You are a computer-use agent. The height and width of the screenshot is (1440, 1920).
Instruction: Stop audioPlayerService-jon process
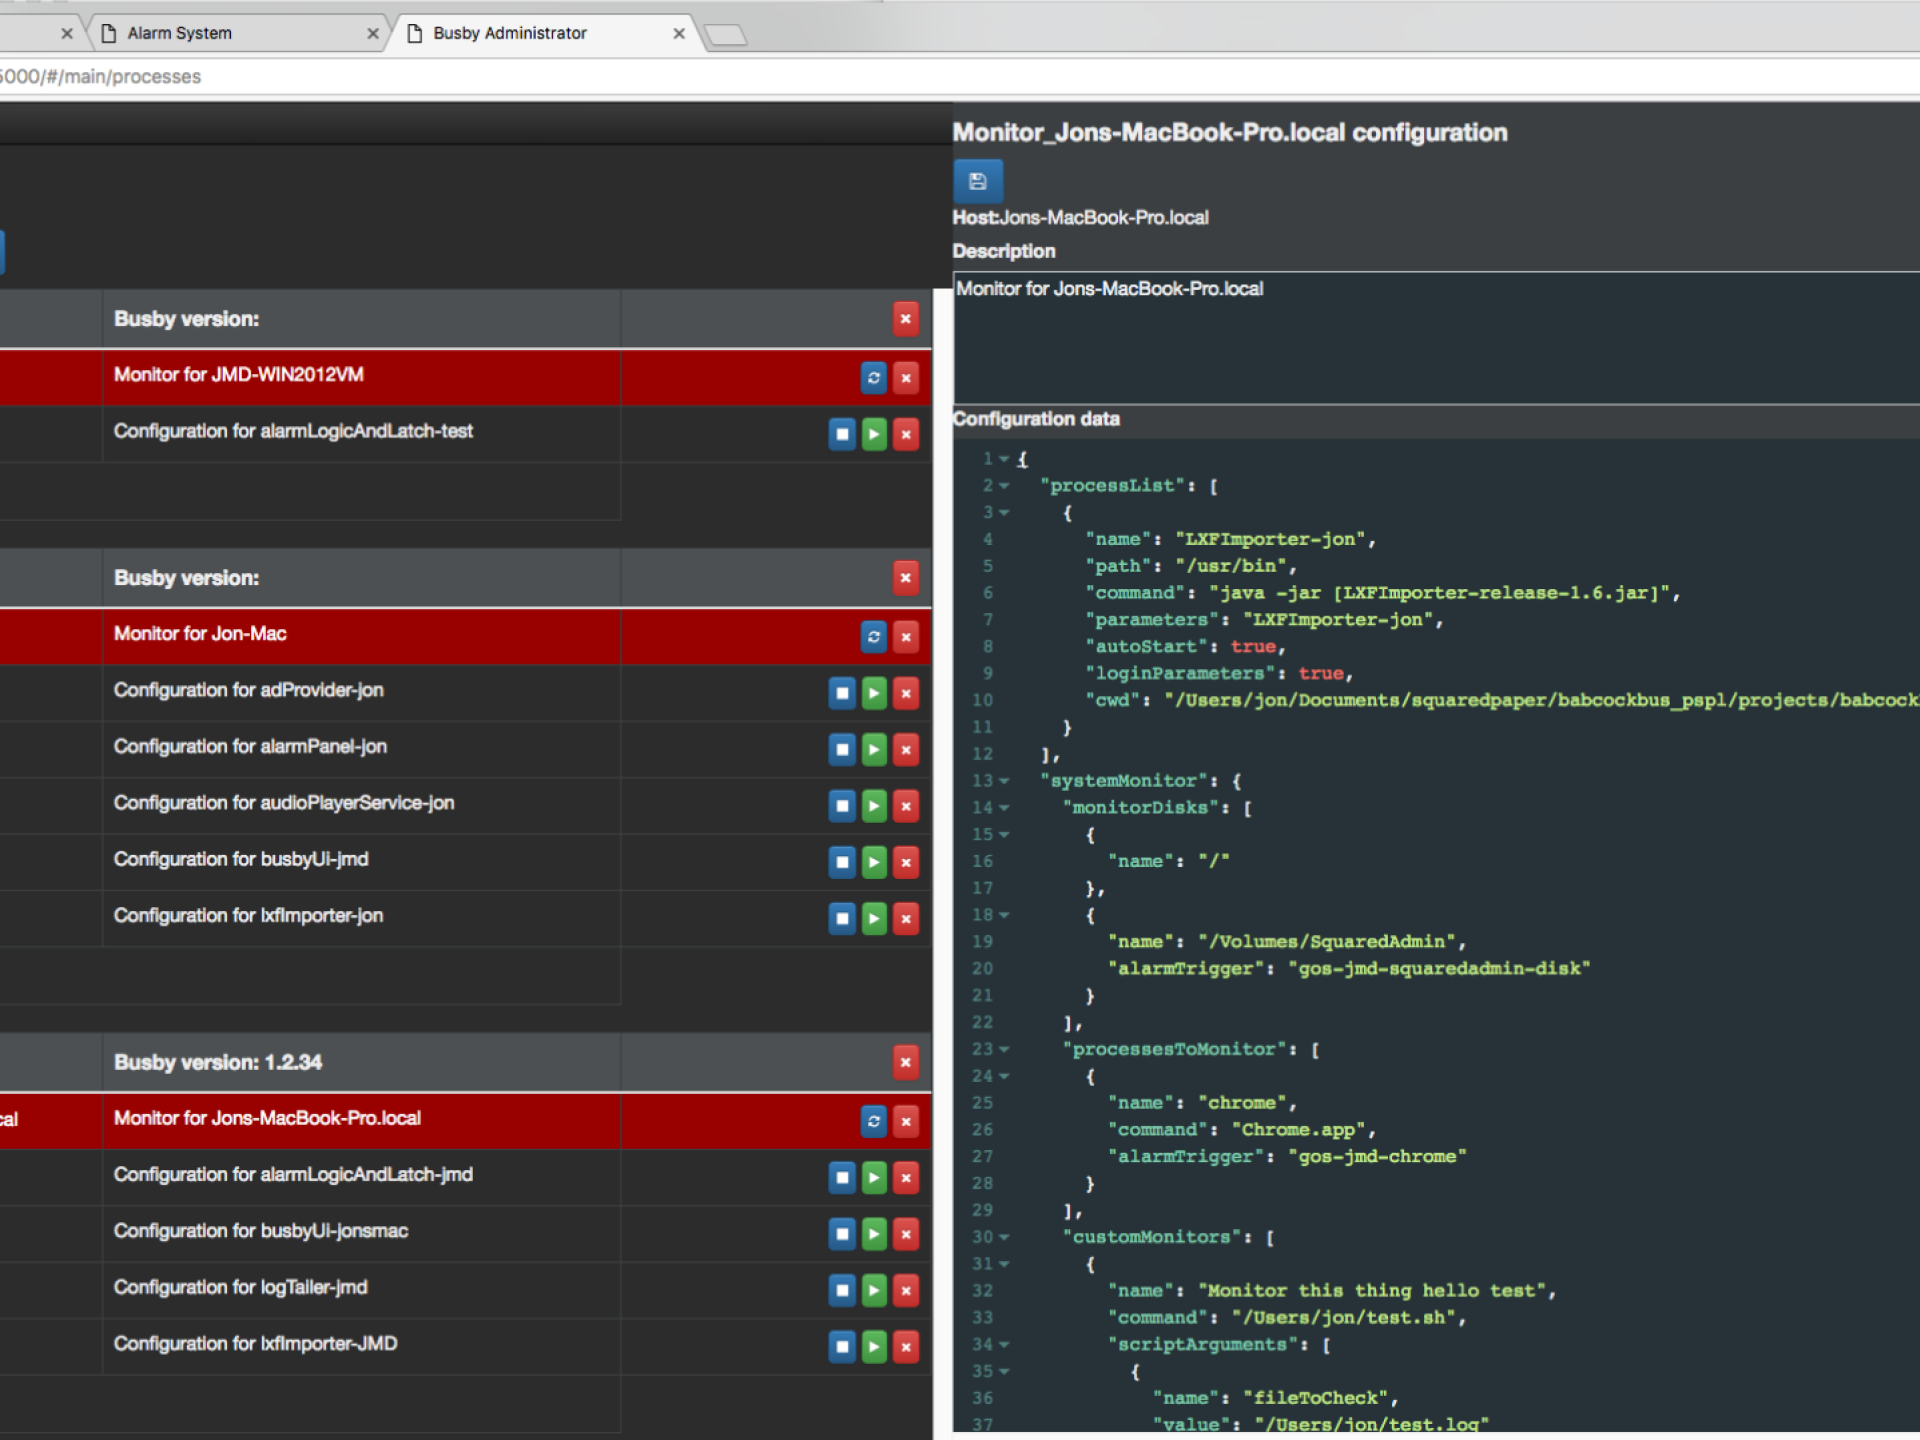(x=842, y=806)
